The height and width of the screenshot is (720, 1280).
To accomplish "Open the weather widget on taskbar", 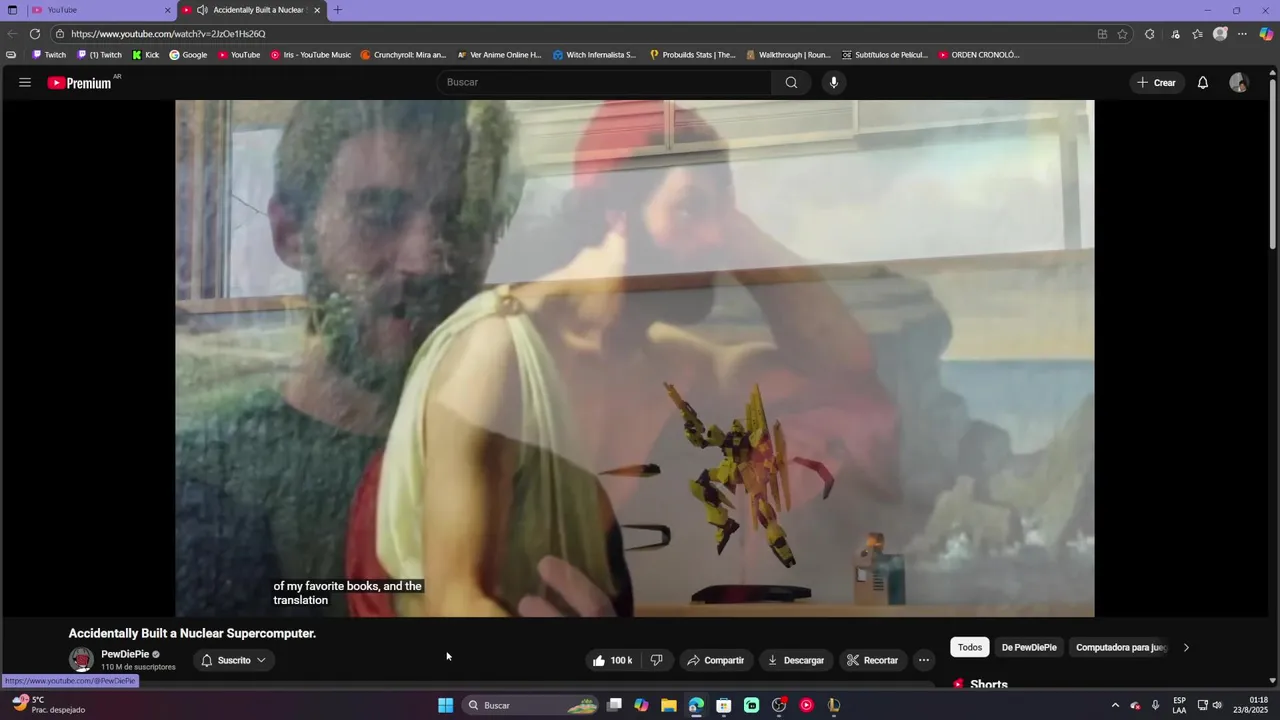I will tap(48, 705).
